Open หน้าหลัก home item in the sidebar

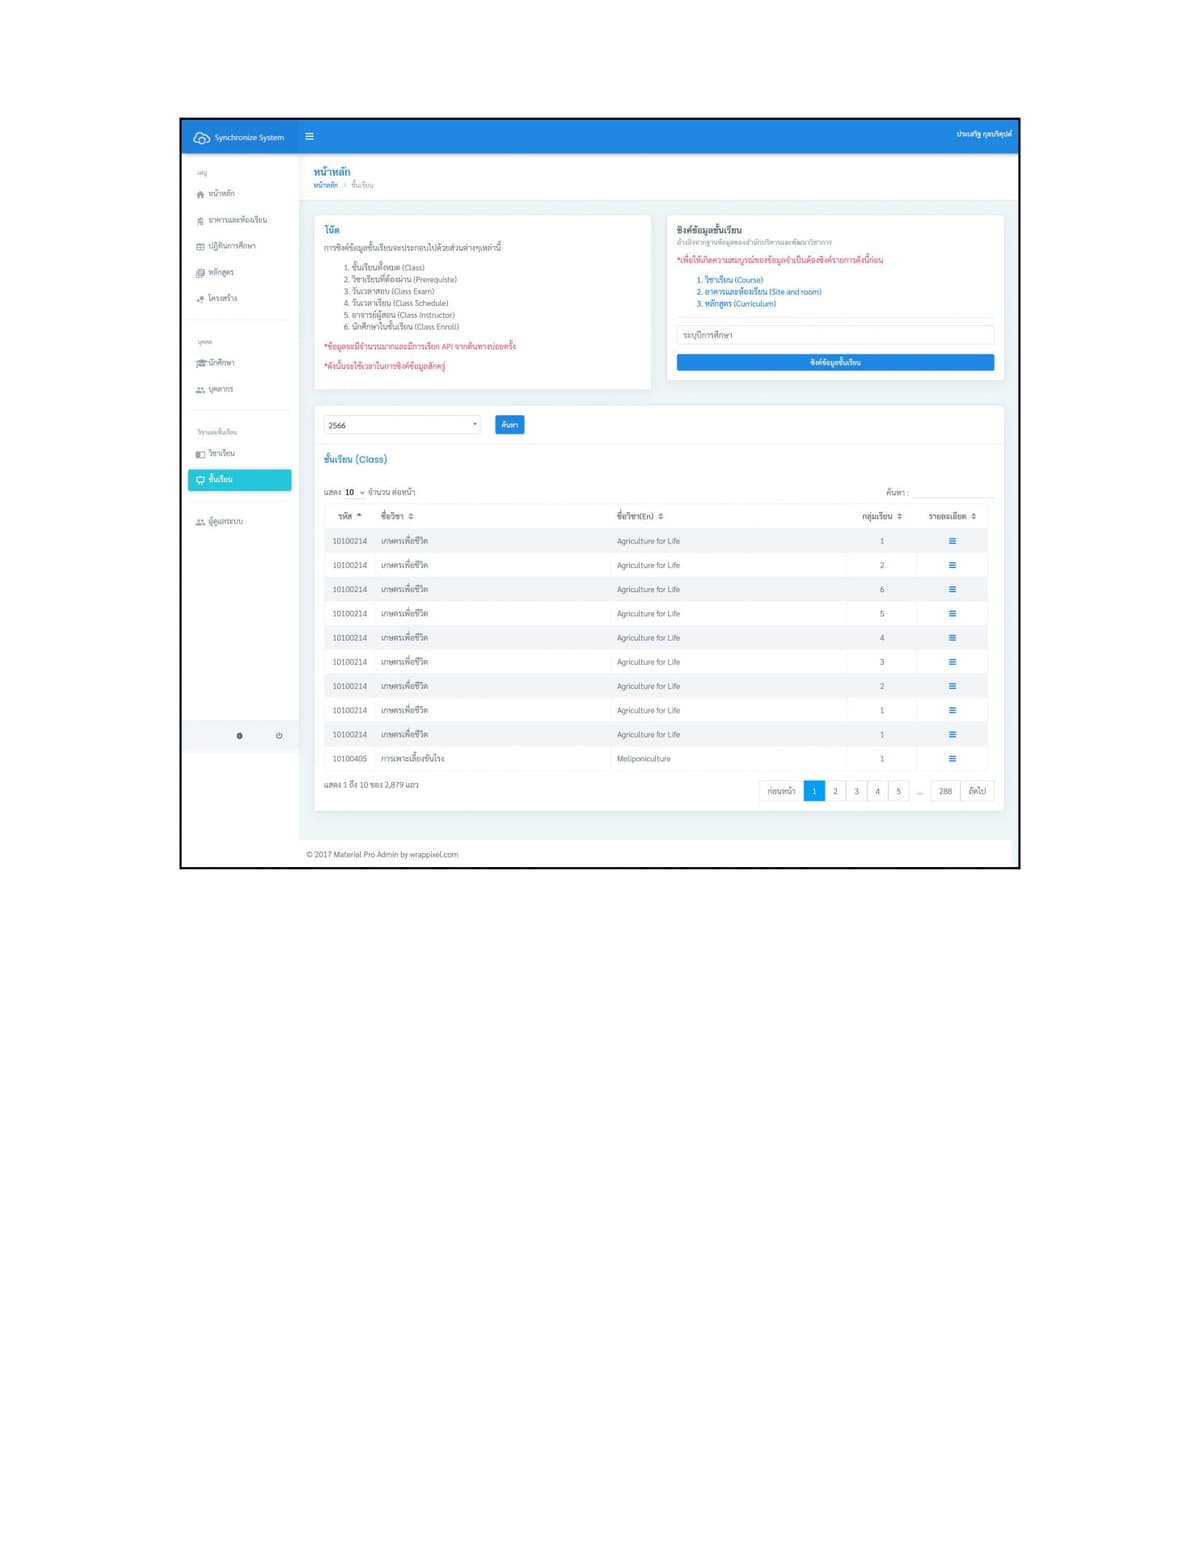pyautogui.click(x=215, y=194)
